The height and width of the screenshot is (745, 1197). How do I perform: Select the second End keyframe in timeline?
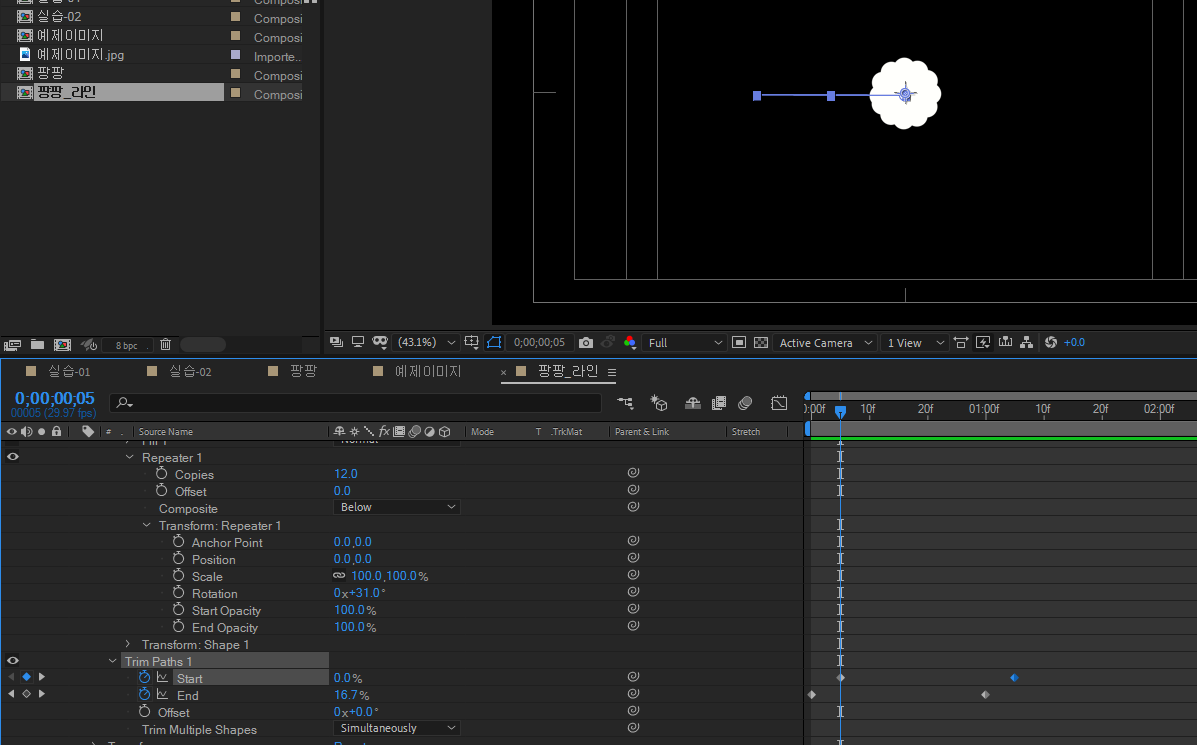pyautogui.click(x=986, y=695)
